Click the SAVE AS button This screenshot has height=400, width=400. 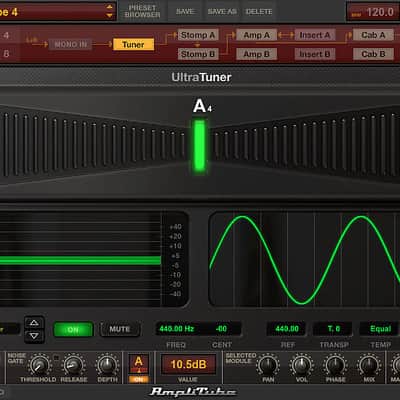click(x=222, y=11)
